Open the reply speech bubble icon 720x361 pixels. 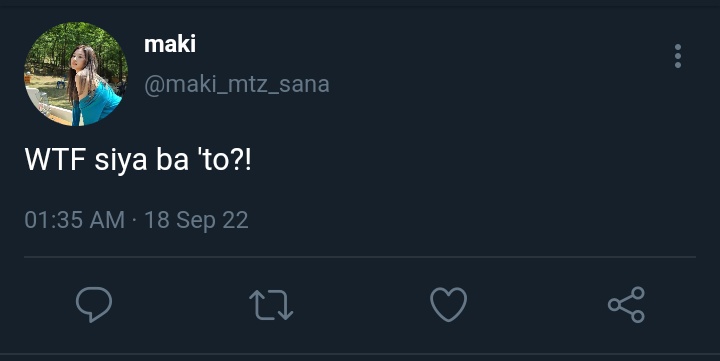point(94,304)
